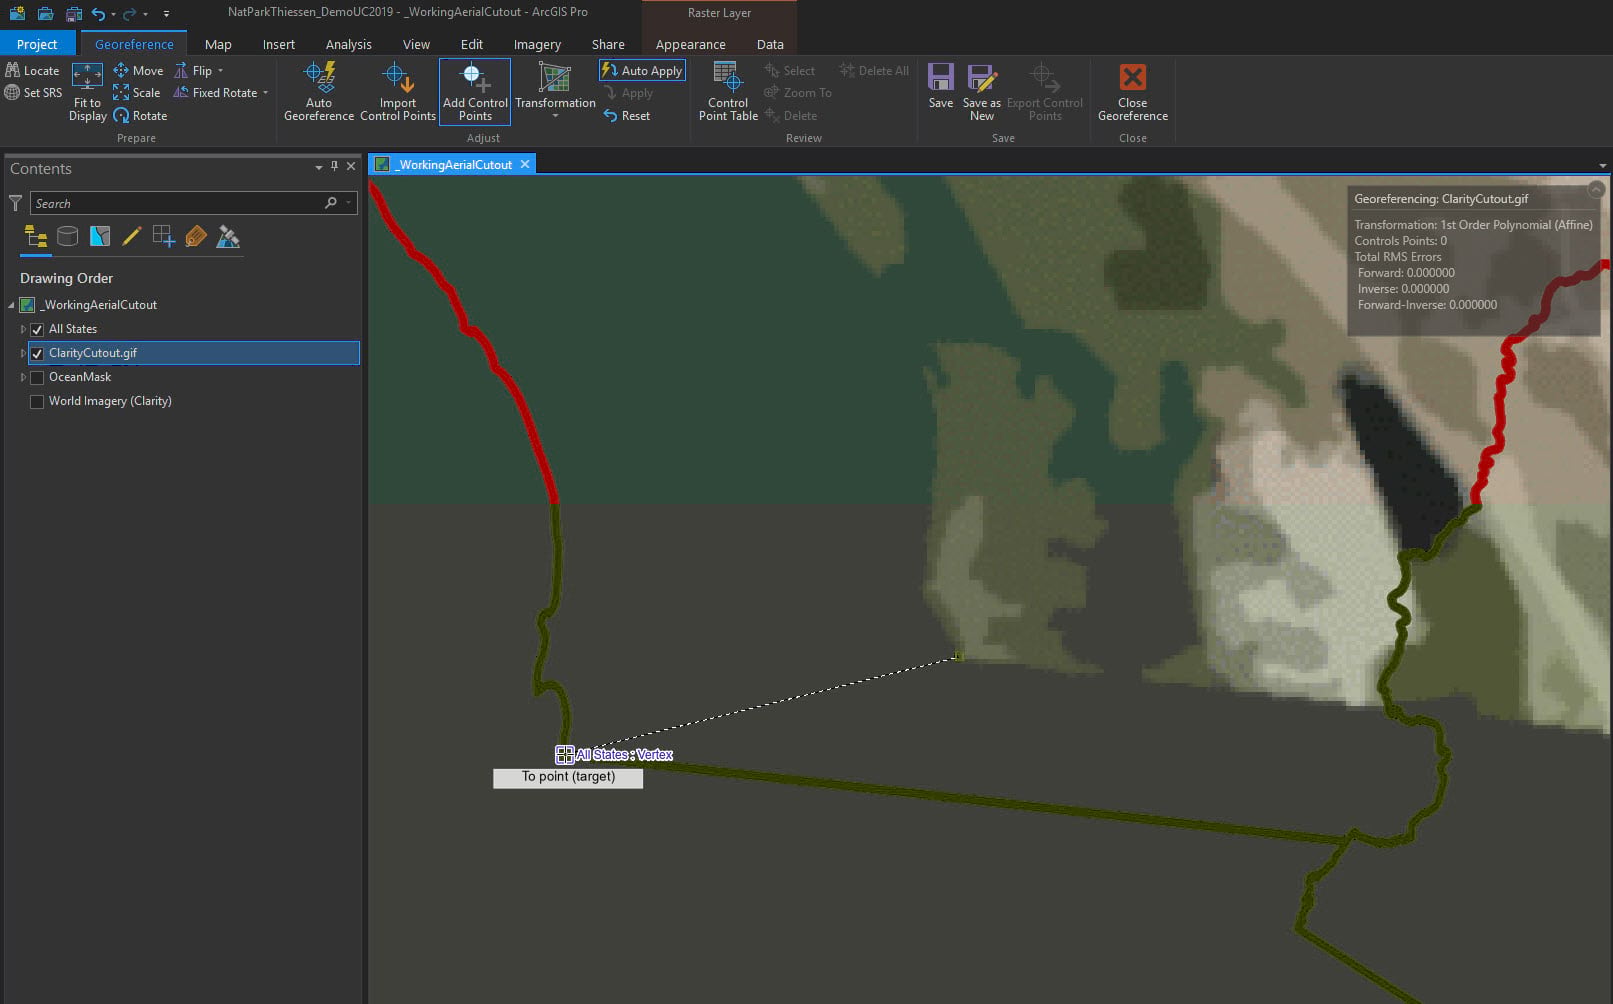The width and height of the screenshot is (1613, 1004).
Task: Switch Contents to List By Snapping
Action: 163,237
